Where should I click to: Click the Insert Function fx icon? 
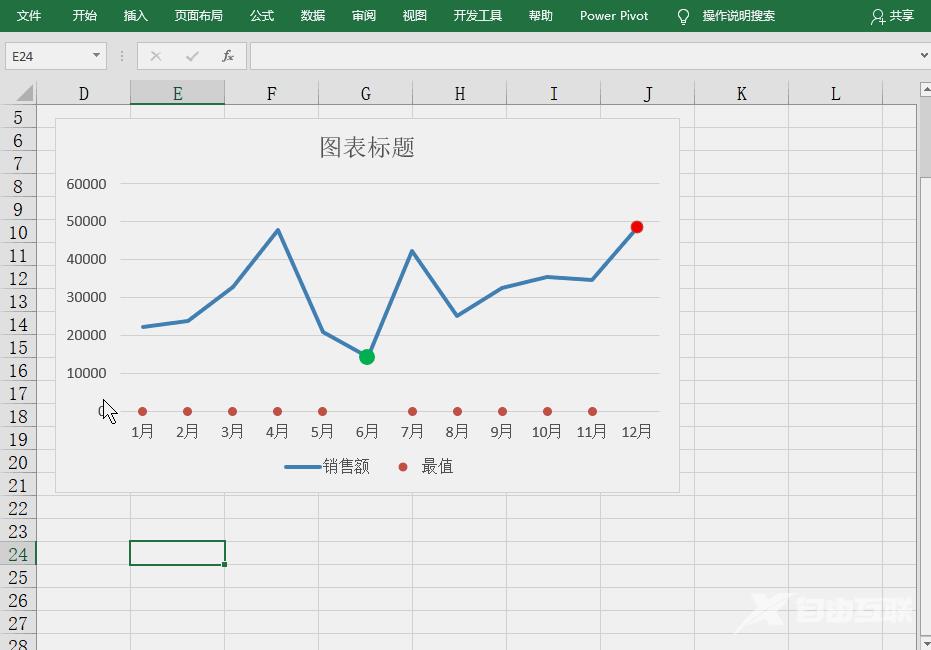point(228,56)
